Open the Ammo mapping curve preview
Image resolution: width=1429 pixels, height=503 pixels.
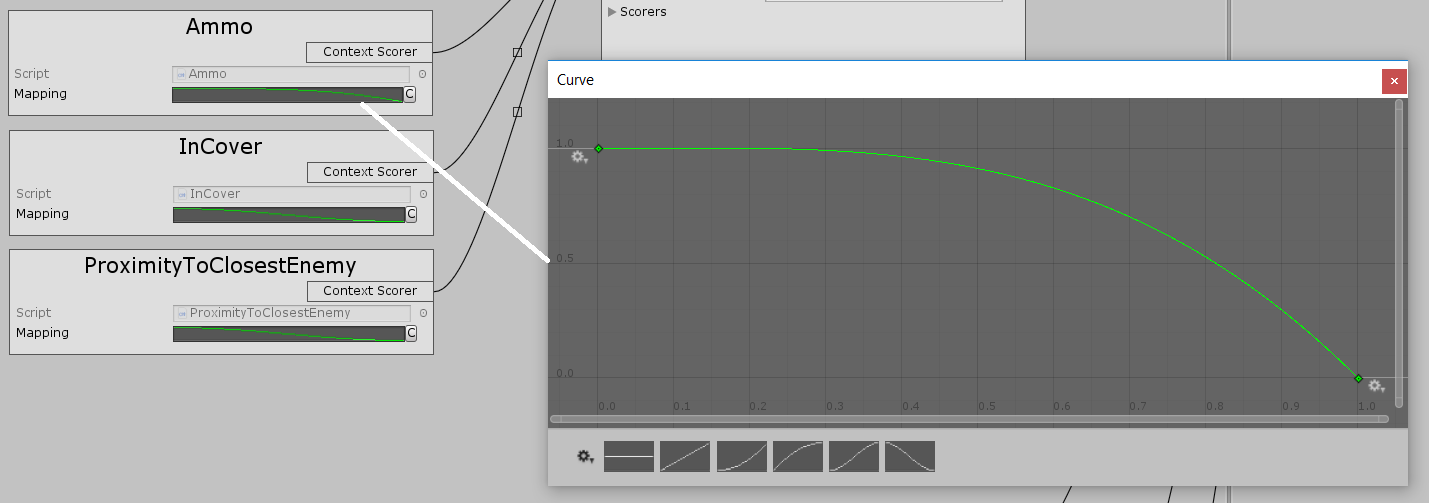pyautogui.click(x=287, y=95)
